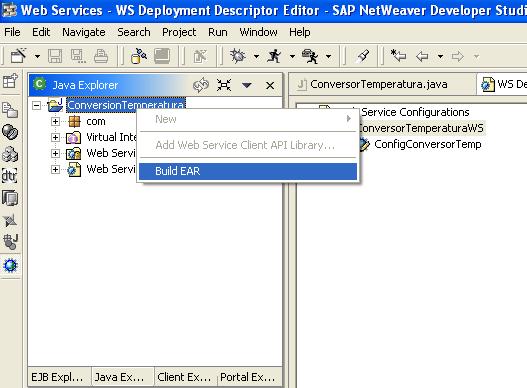Select the gray arrows perspective icon in sidebar
This screenshot has width=527, height=388.
pos(10,221)
